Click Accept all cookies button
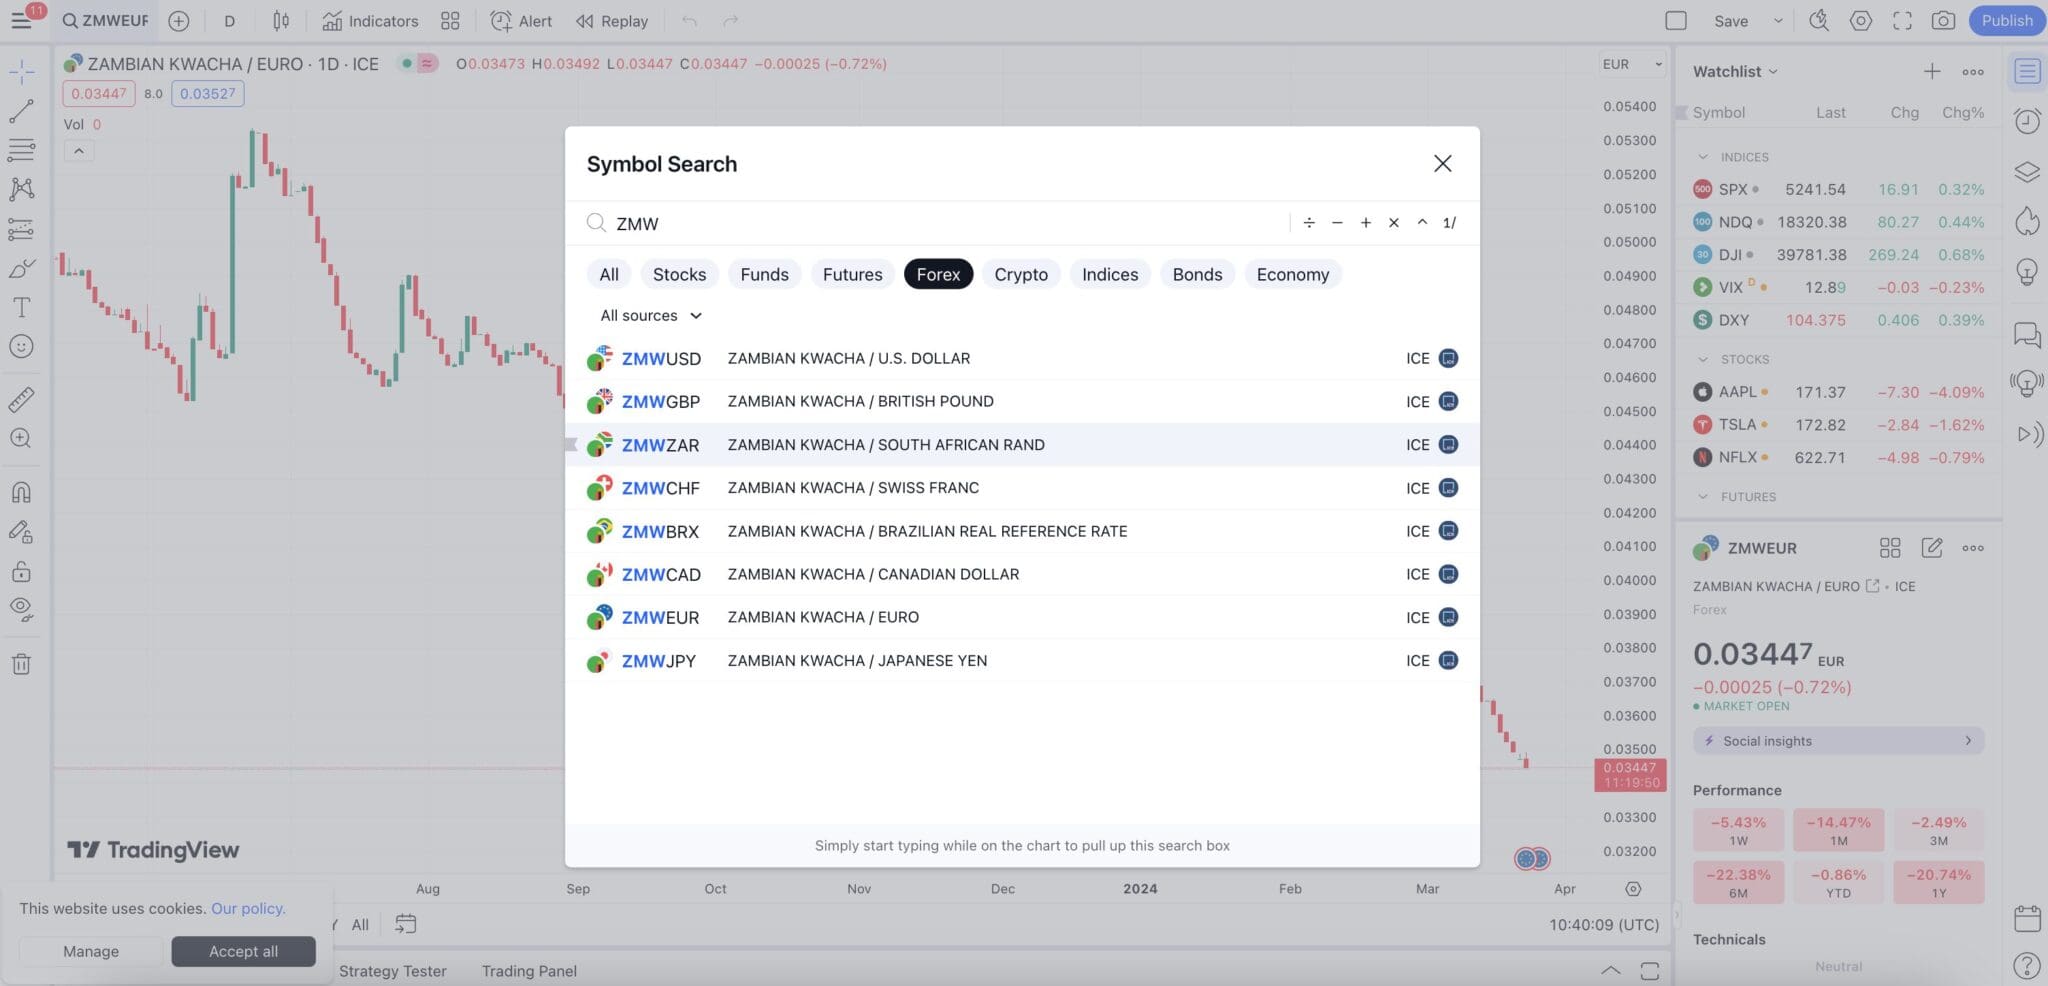This screenshot has height=986, width=2048. point(243,951)
